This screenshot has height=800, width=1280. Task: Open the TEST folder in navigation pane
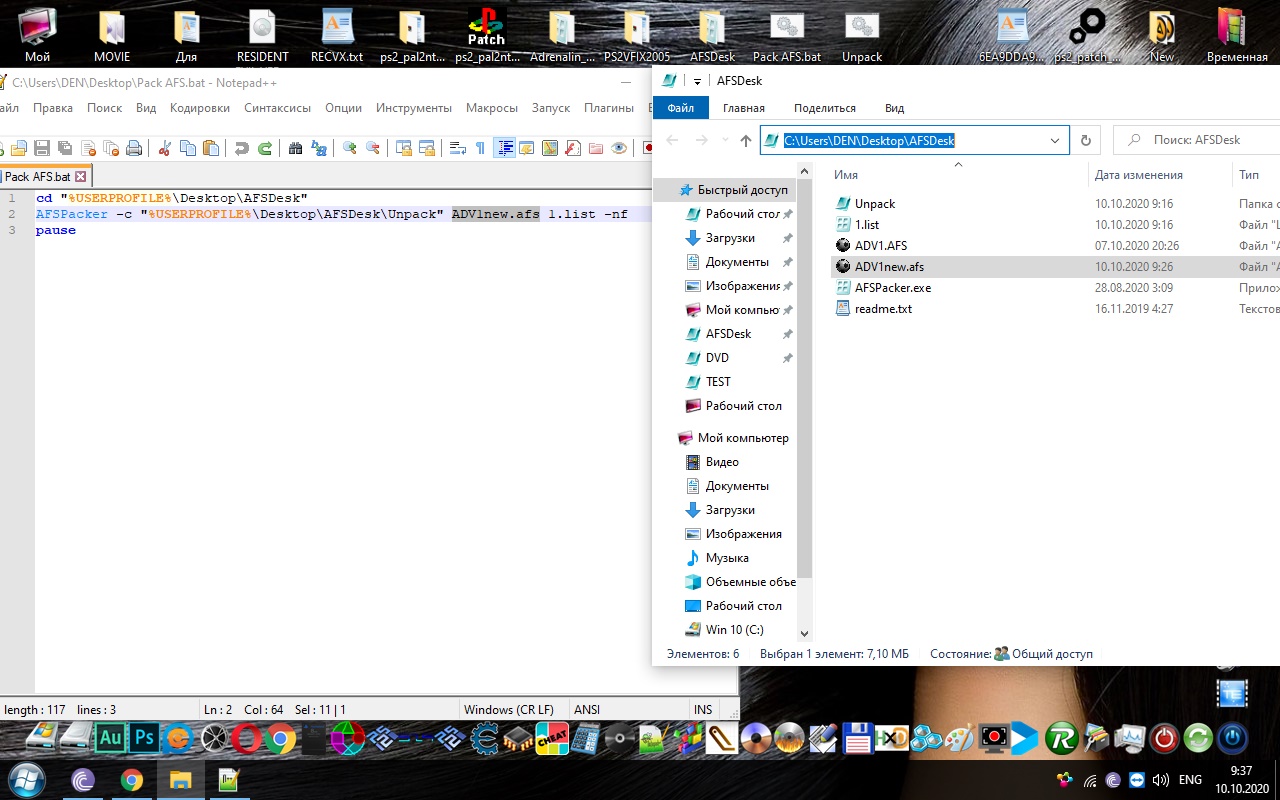(718, 382)
